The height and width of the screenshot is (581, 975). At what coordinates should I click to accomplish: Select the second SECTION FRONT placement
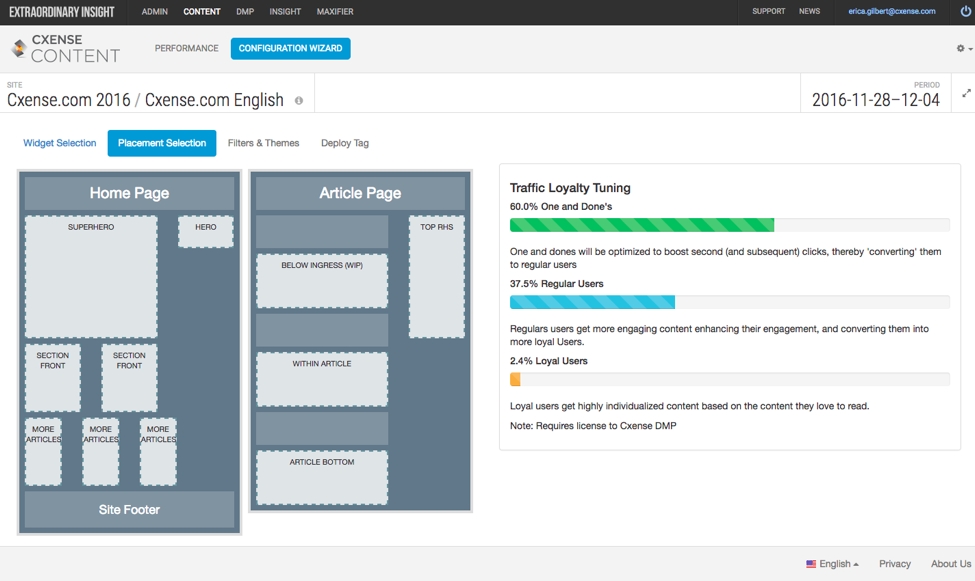pos(129,378)
